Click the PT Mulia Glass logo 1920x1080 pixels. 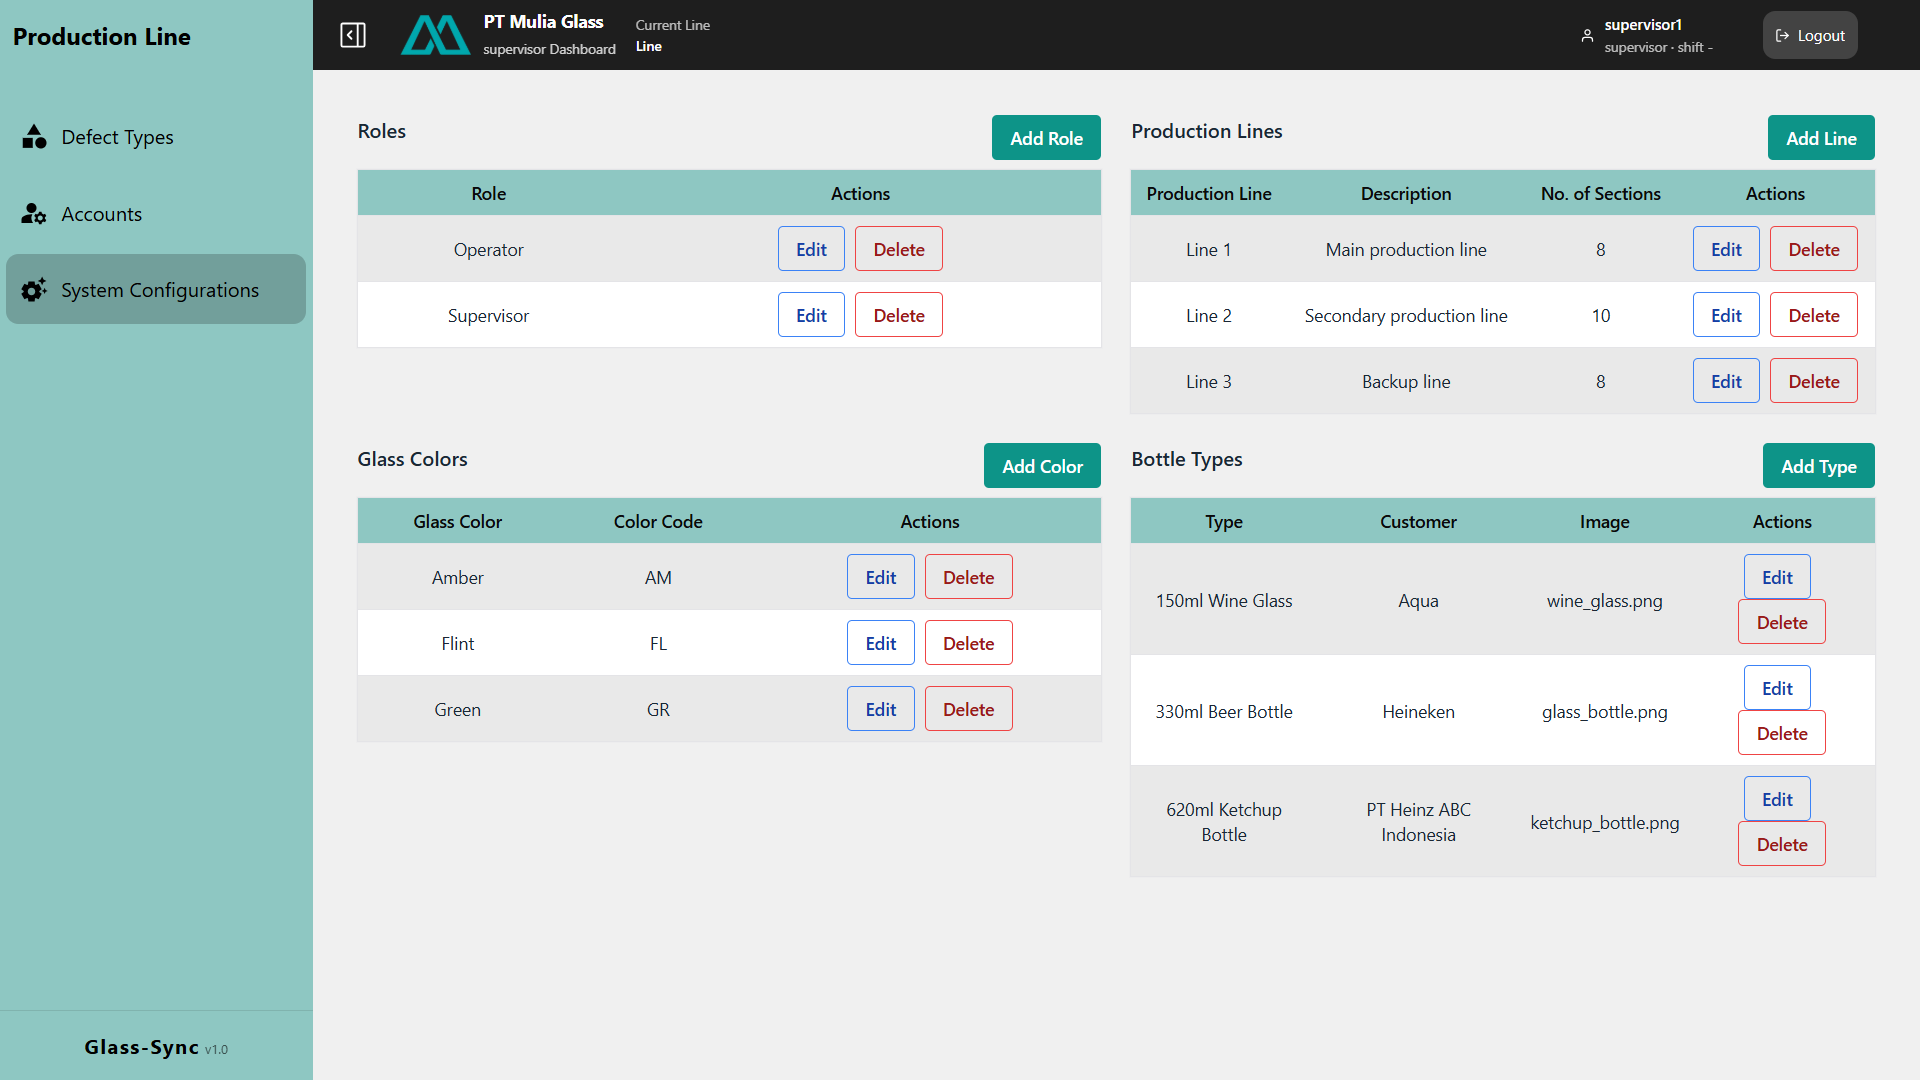435,35
